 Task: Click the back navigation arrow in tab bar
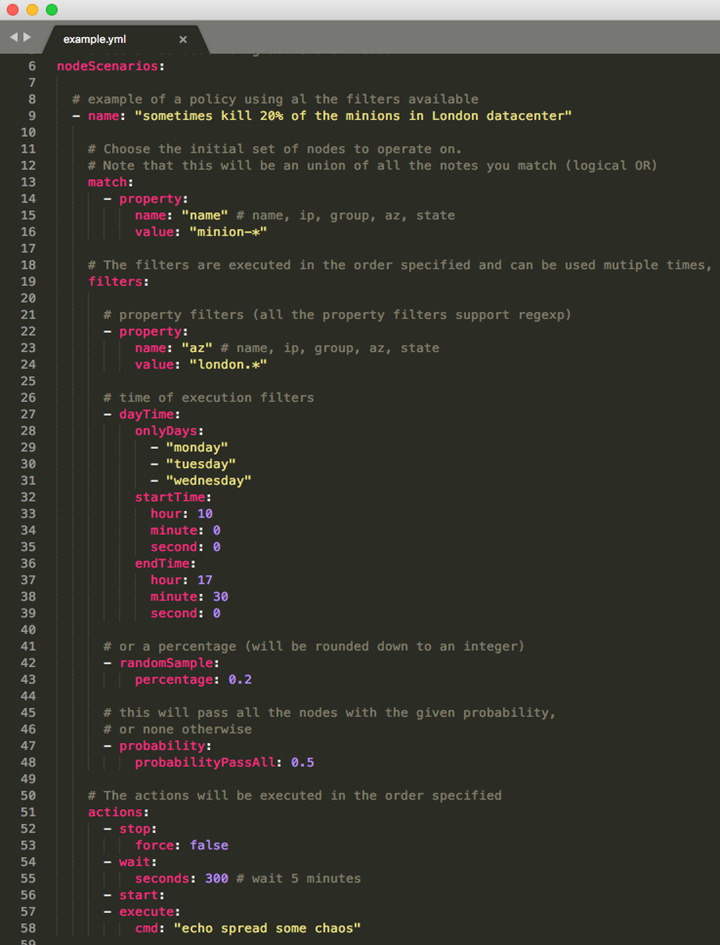point(13,37)
